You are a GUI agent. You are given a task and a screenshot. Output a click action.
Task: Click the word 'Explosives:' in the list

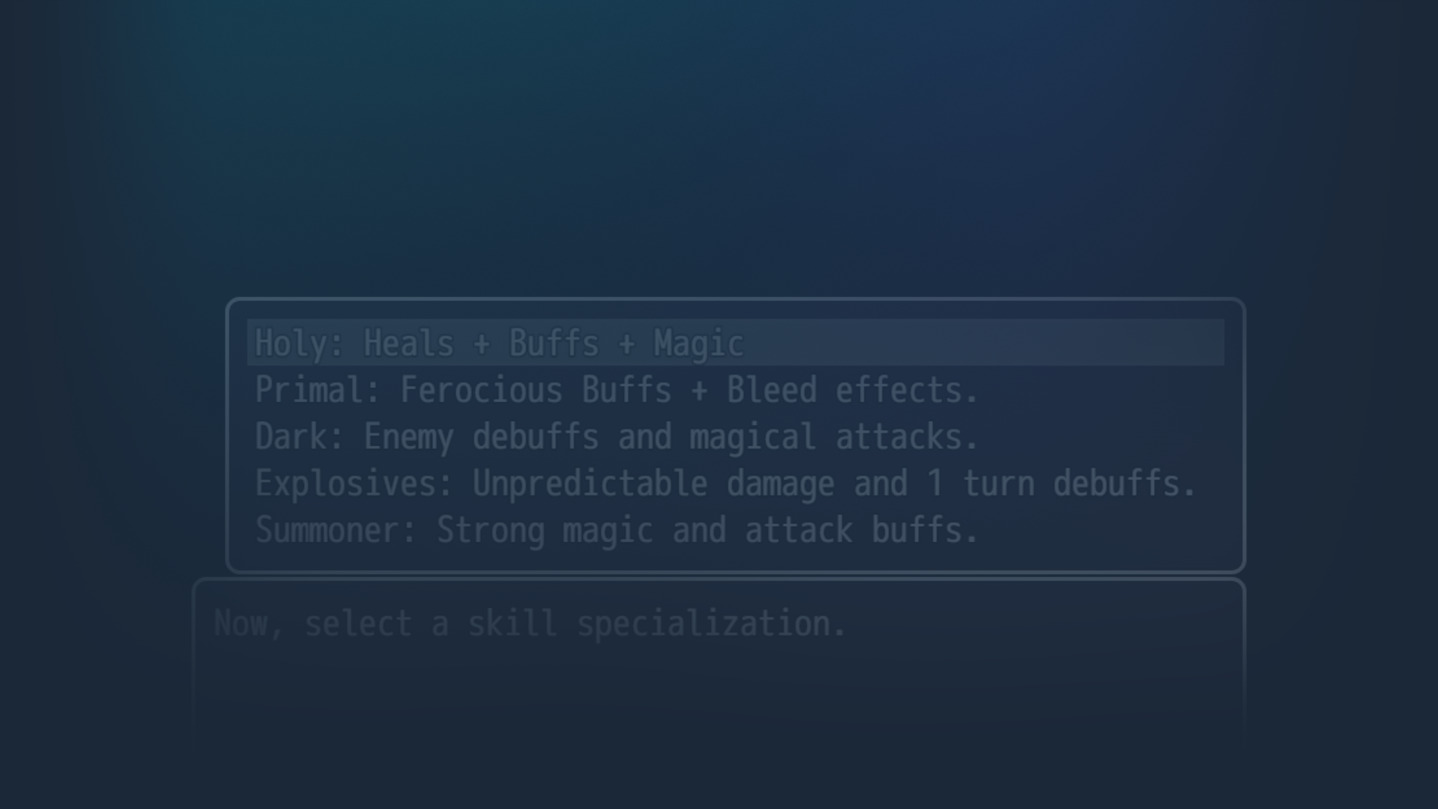coord(354,484)
